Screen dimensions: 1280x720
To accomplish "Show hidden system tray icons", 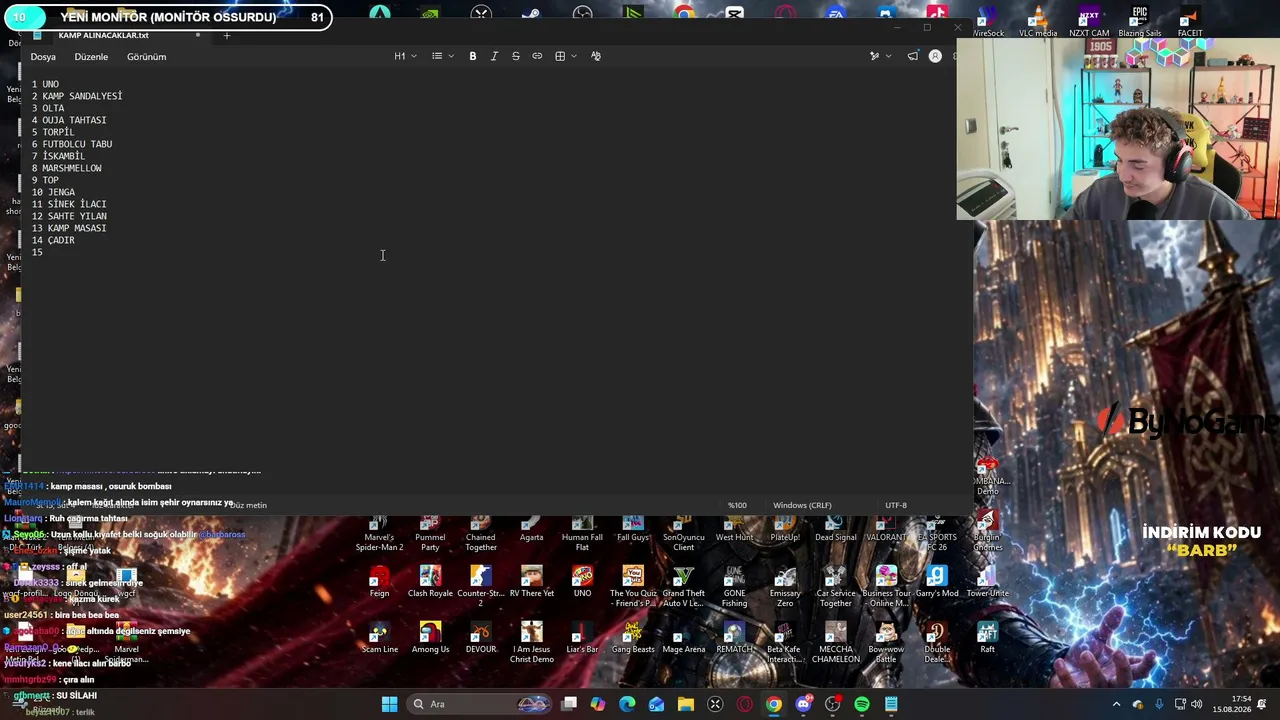I will (1117, 704).
